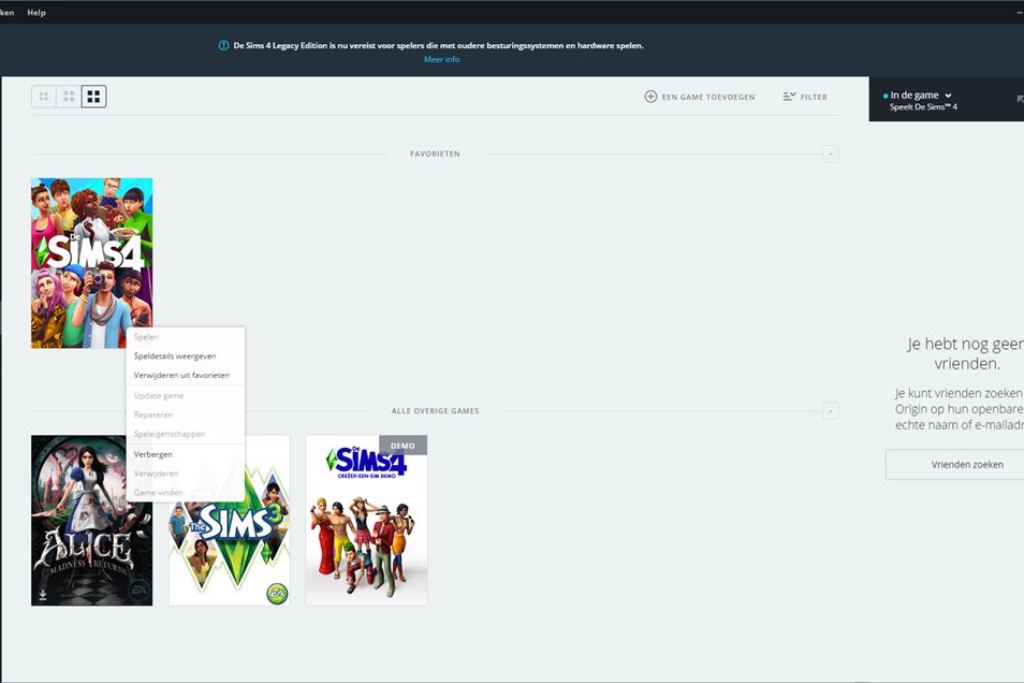Image resolution: width=1024 pixels, height=683 pixels.
Task: Click the info icon in the Legacy Edition banner
Action: point(223,46)
